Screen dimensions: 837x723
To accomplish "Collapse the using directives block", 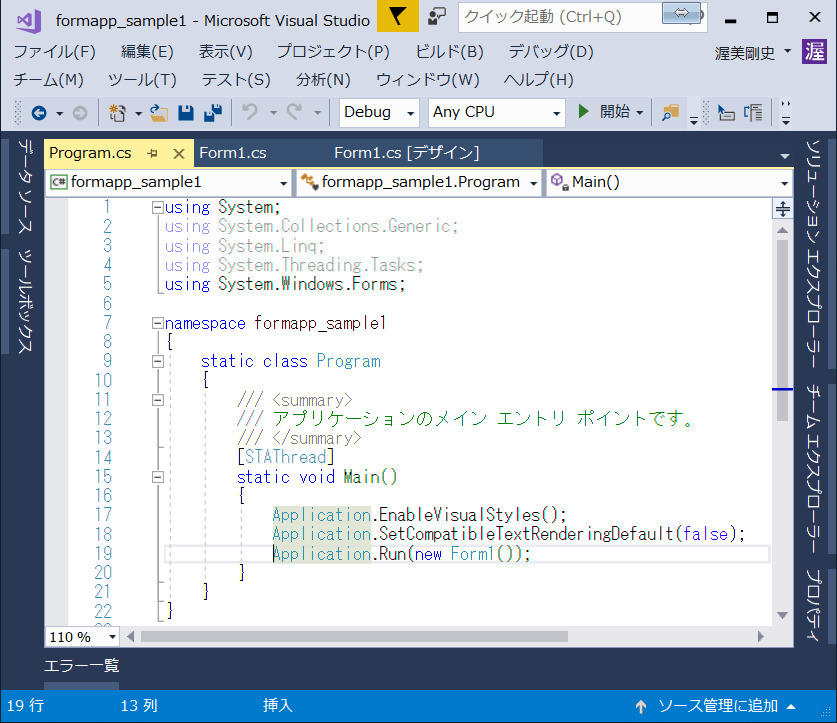I will click(157, 208).
